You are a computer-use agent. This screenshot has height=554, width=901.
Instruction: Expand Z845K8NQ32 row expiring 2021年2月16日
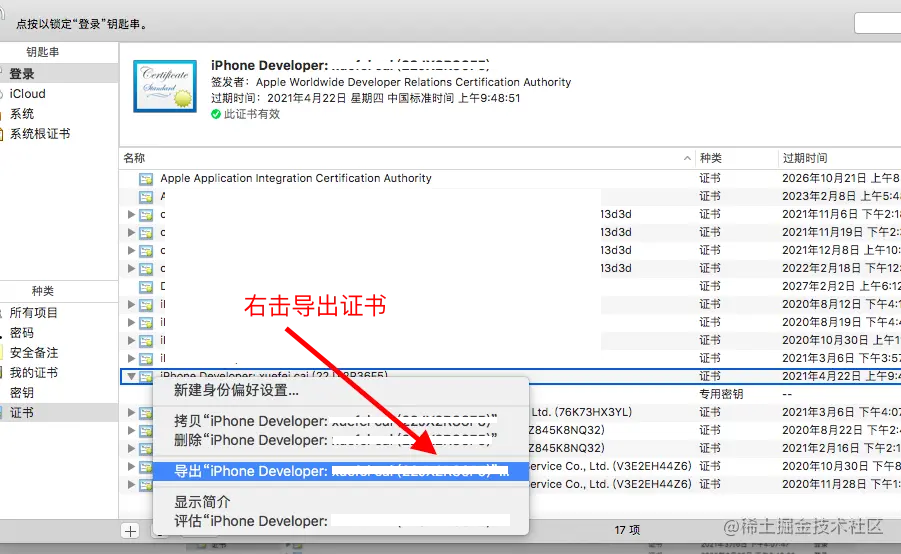[x=131, y=448]
